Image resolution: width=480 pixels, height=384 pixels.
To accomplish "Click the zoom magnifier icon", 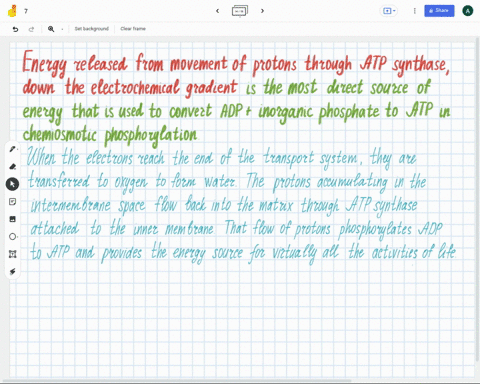I will (51, 29).
